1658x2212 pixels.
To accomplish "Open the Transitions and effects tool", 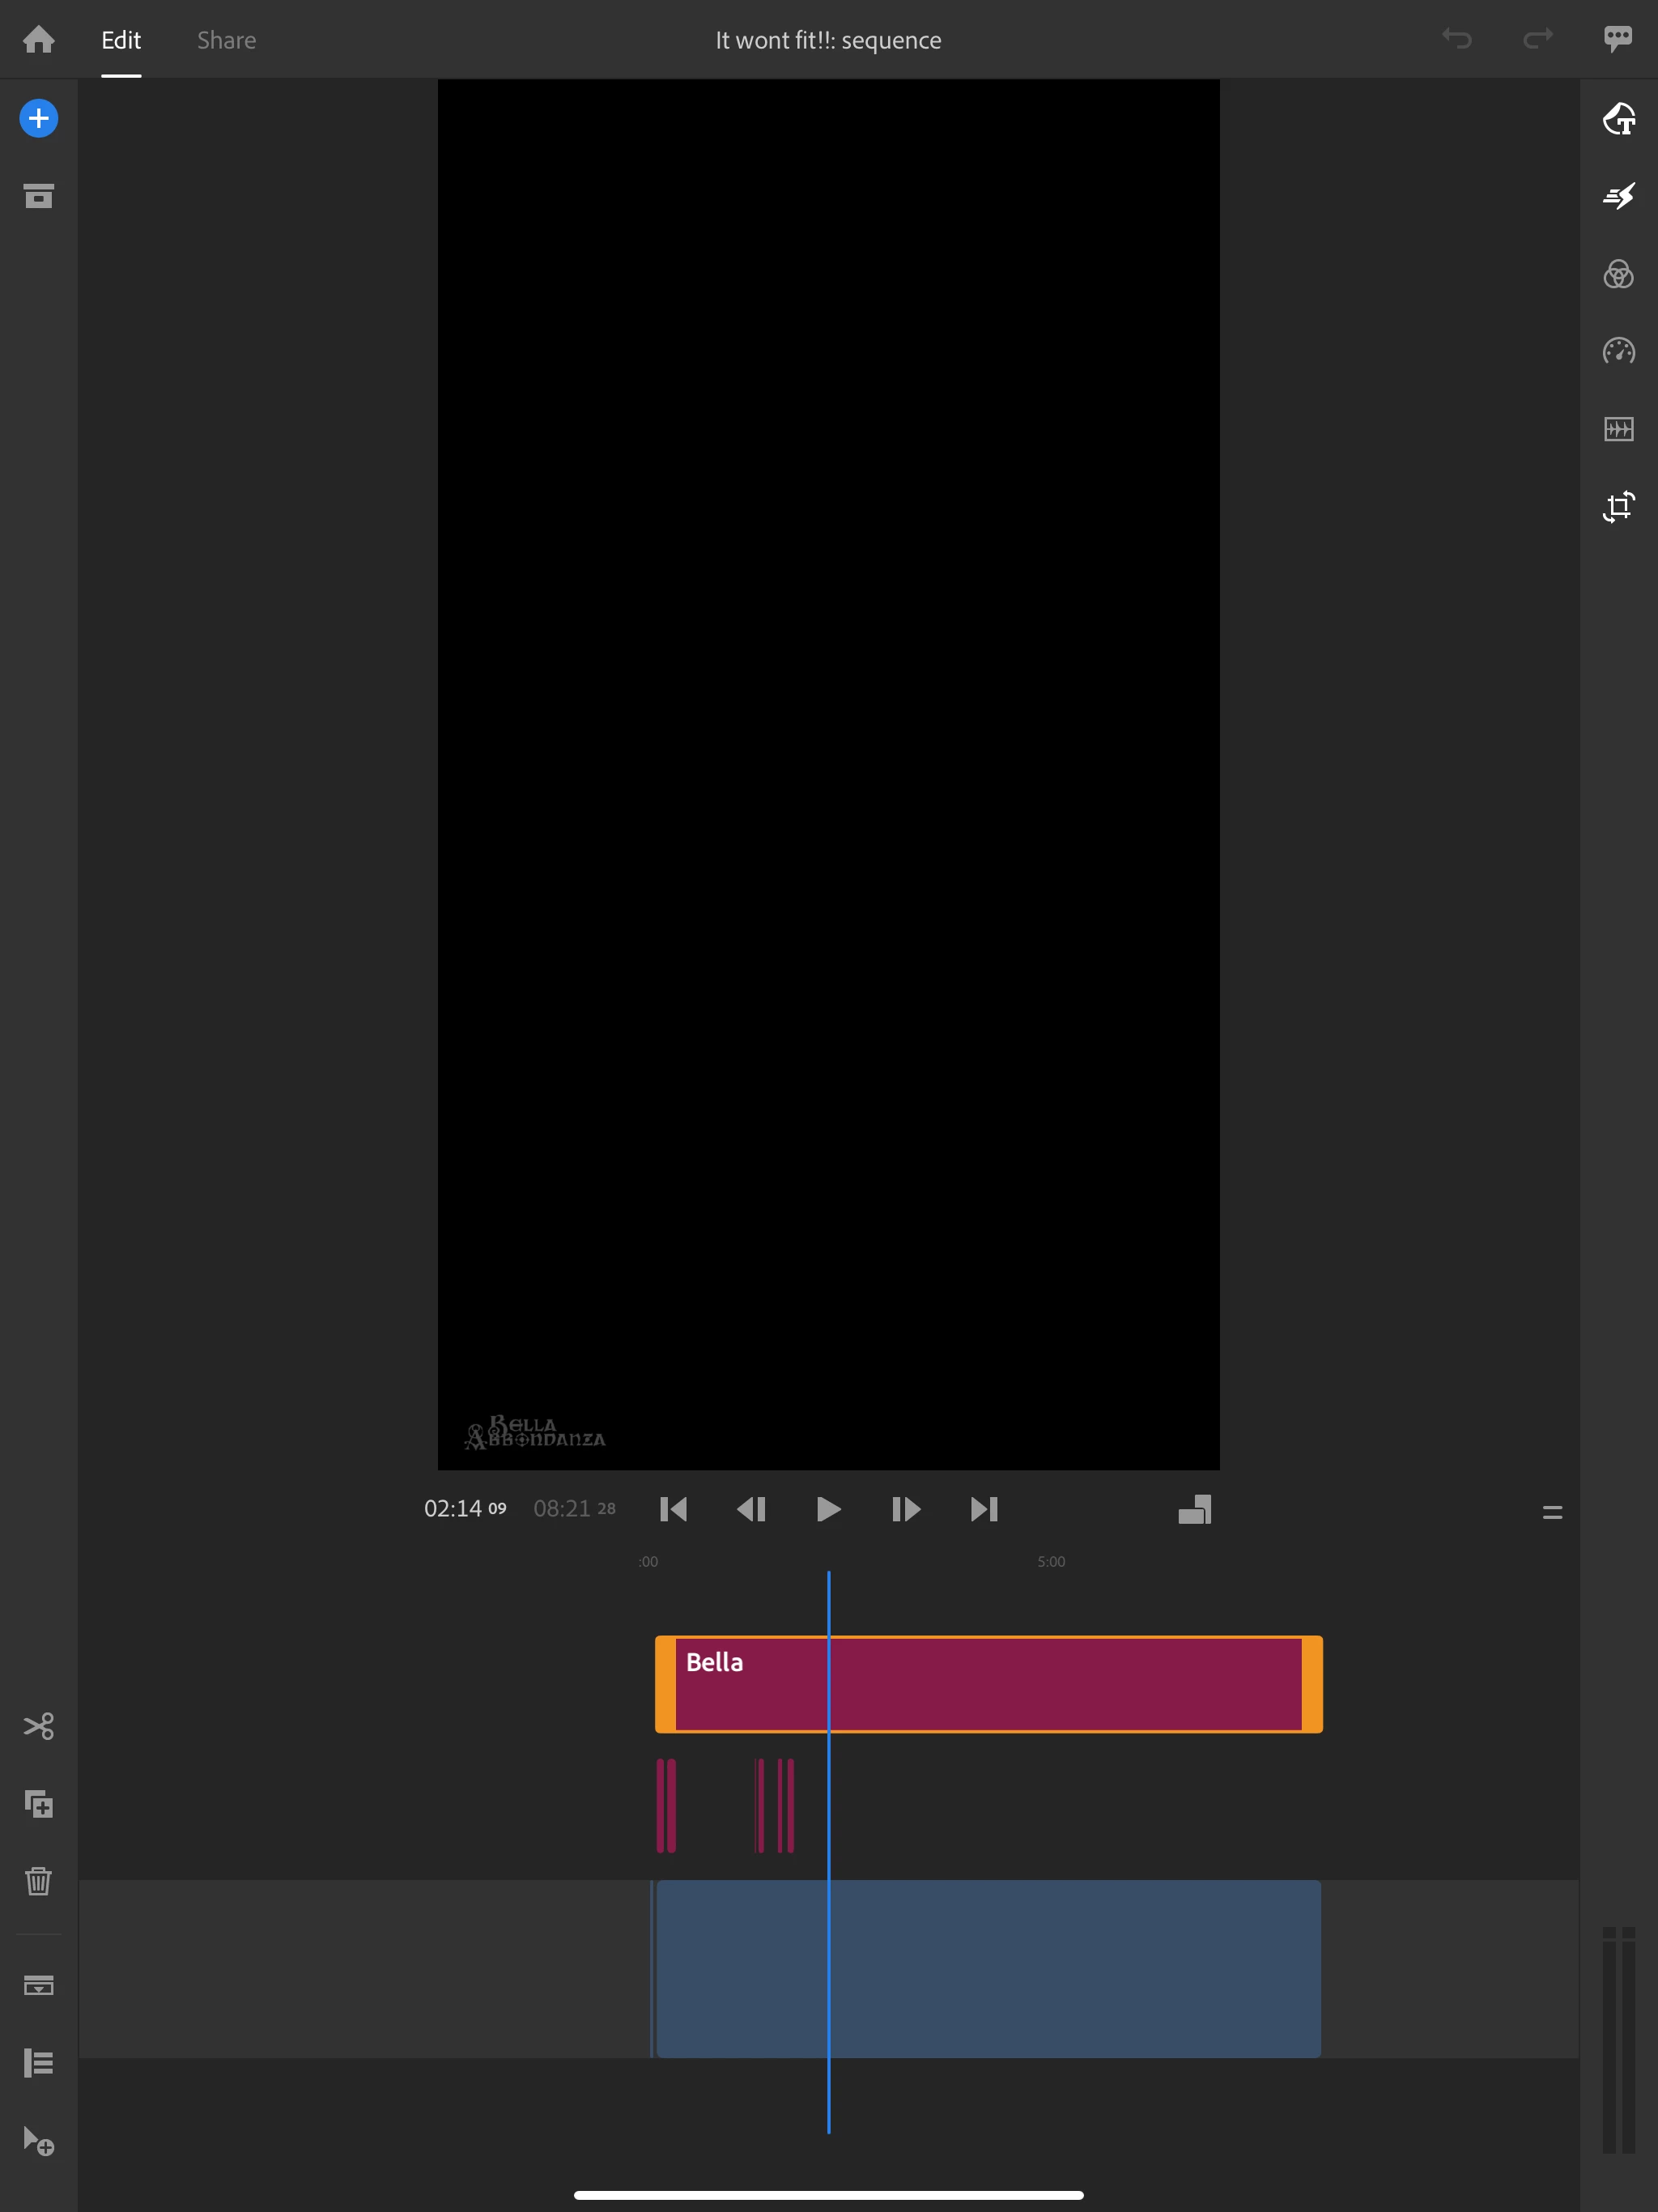I will pos(1618,196).
